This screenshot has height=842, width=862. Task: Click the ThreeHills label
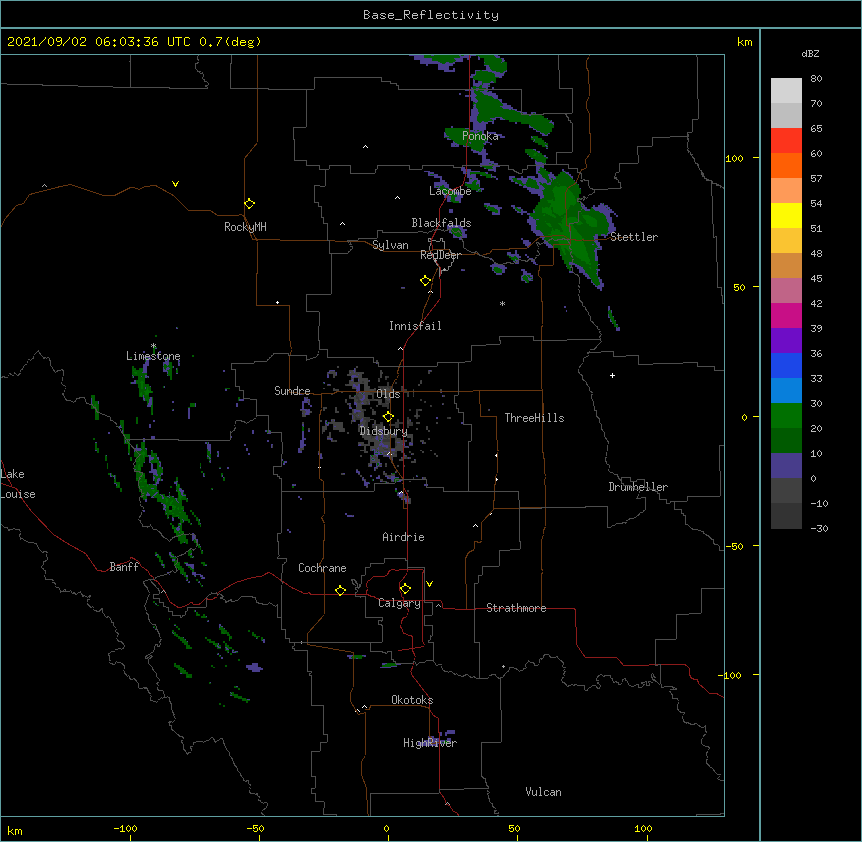(534, 418)
